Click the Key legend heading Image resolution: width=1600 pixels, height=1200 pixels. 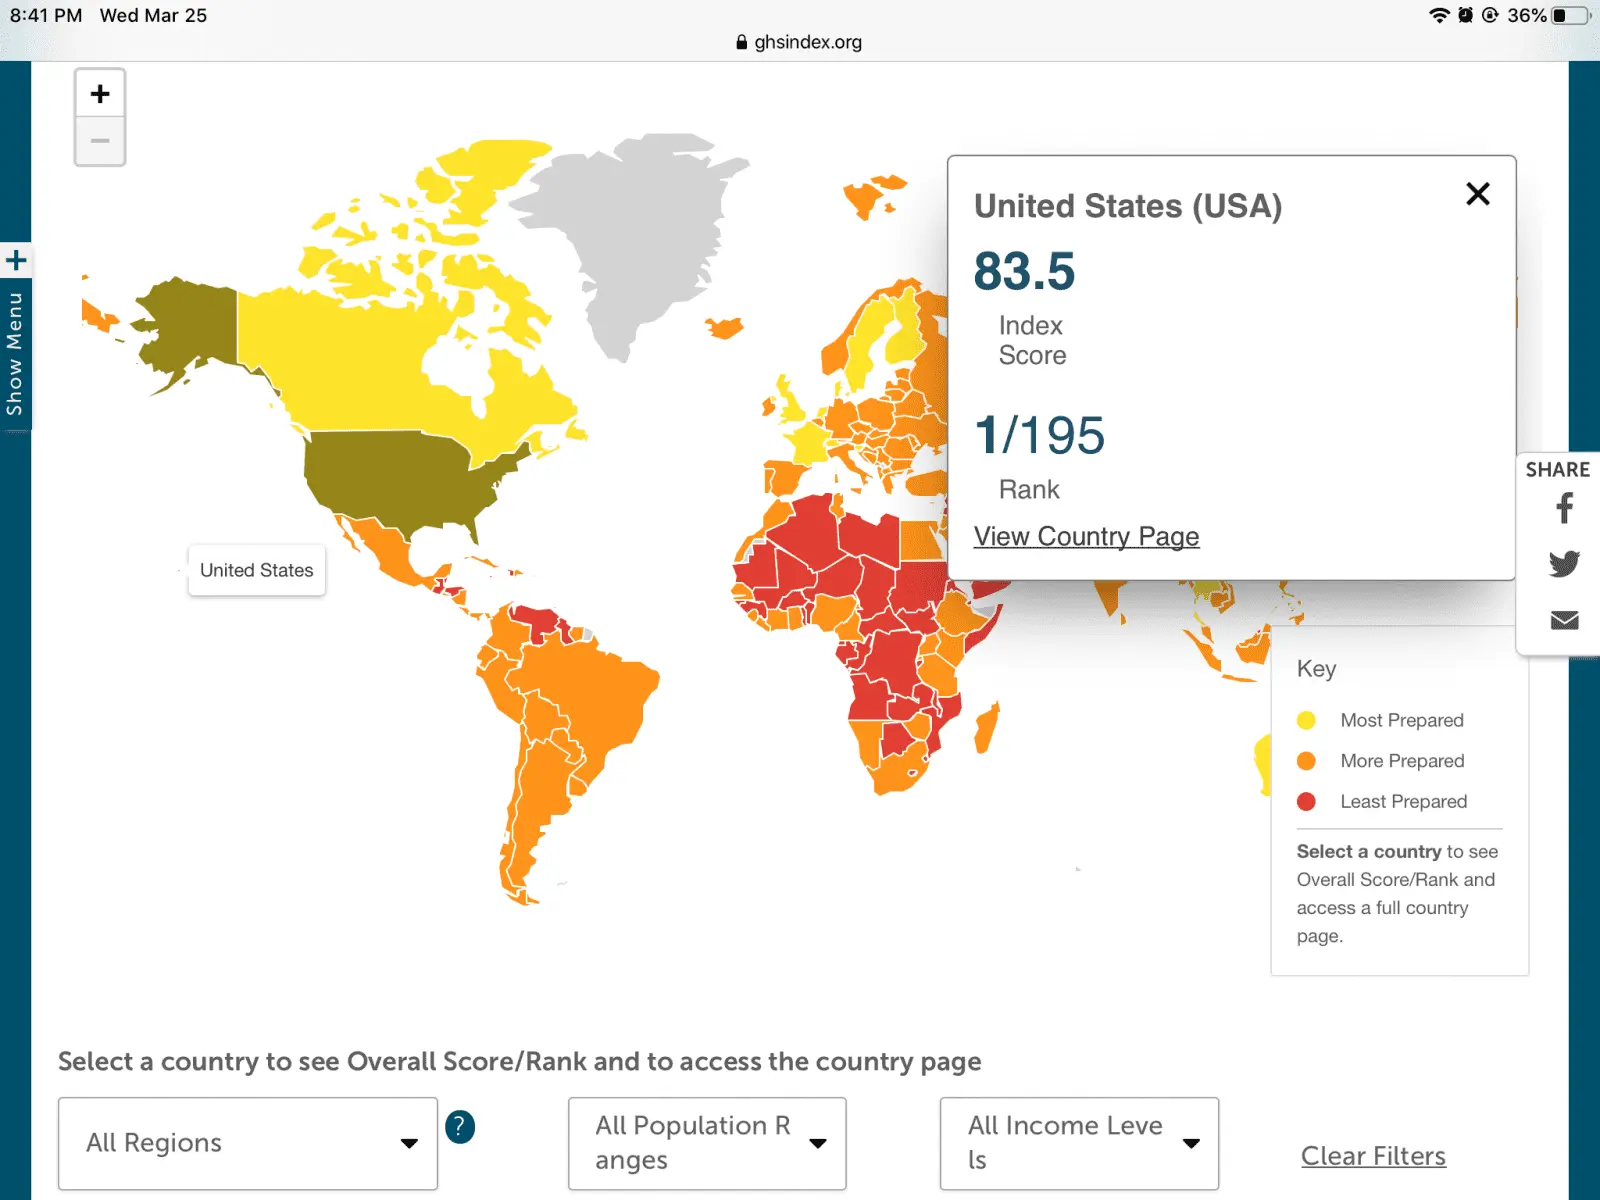[x=1316, y=669]
